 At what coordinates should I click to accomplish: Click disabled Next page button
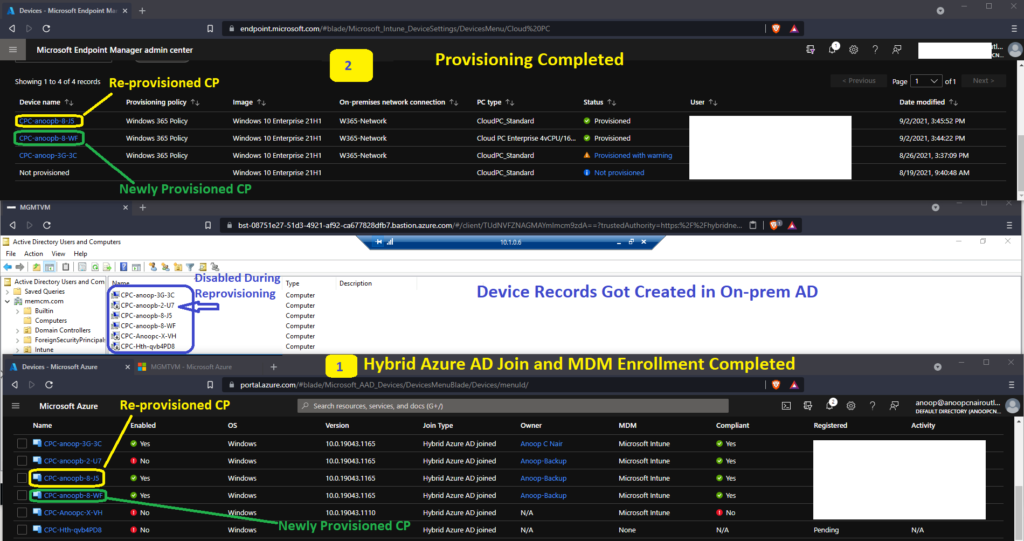click(983, 81)
